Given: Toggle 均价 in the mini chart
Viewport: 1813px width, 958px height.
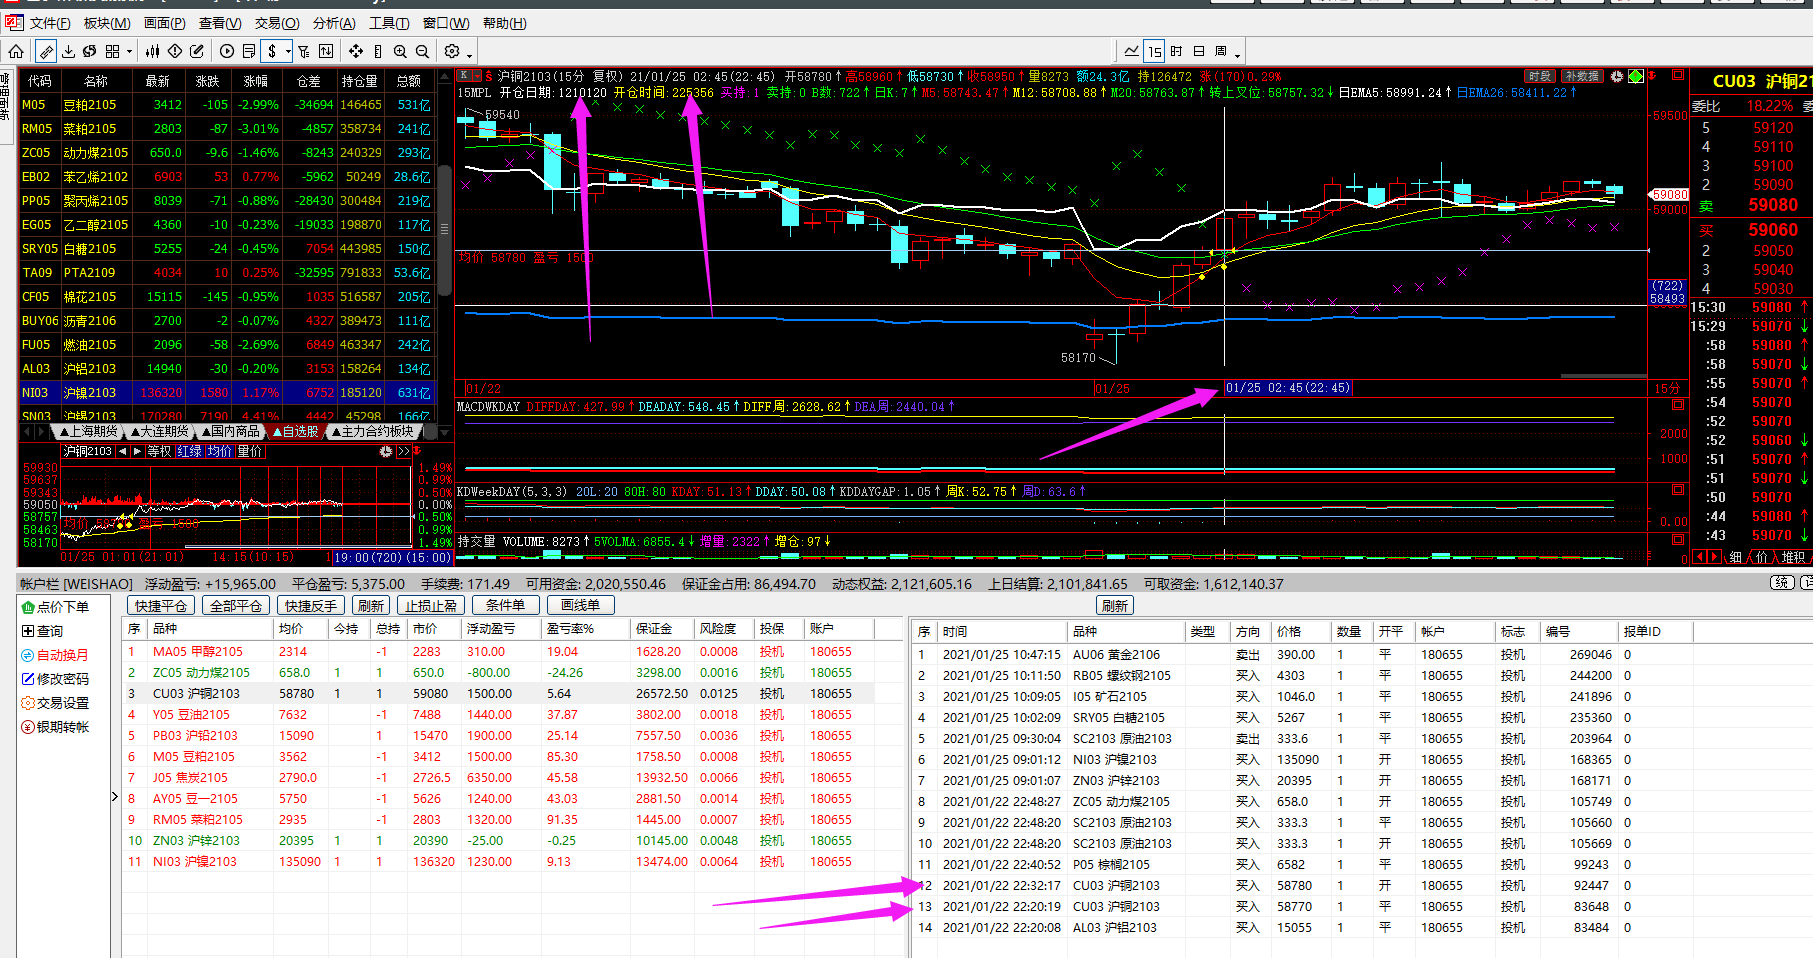Looking at the screenshot, I should click(x=219, y=452).
